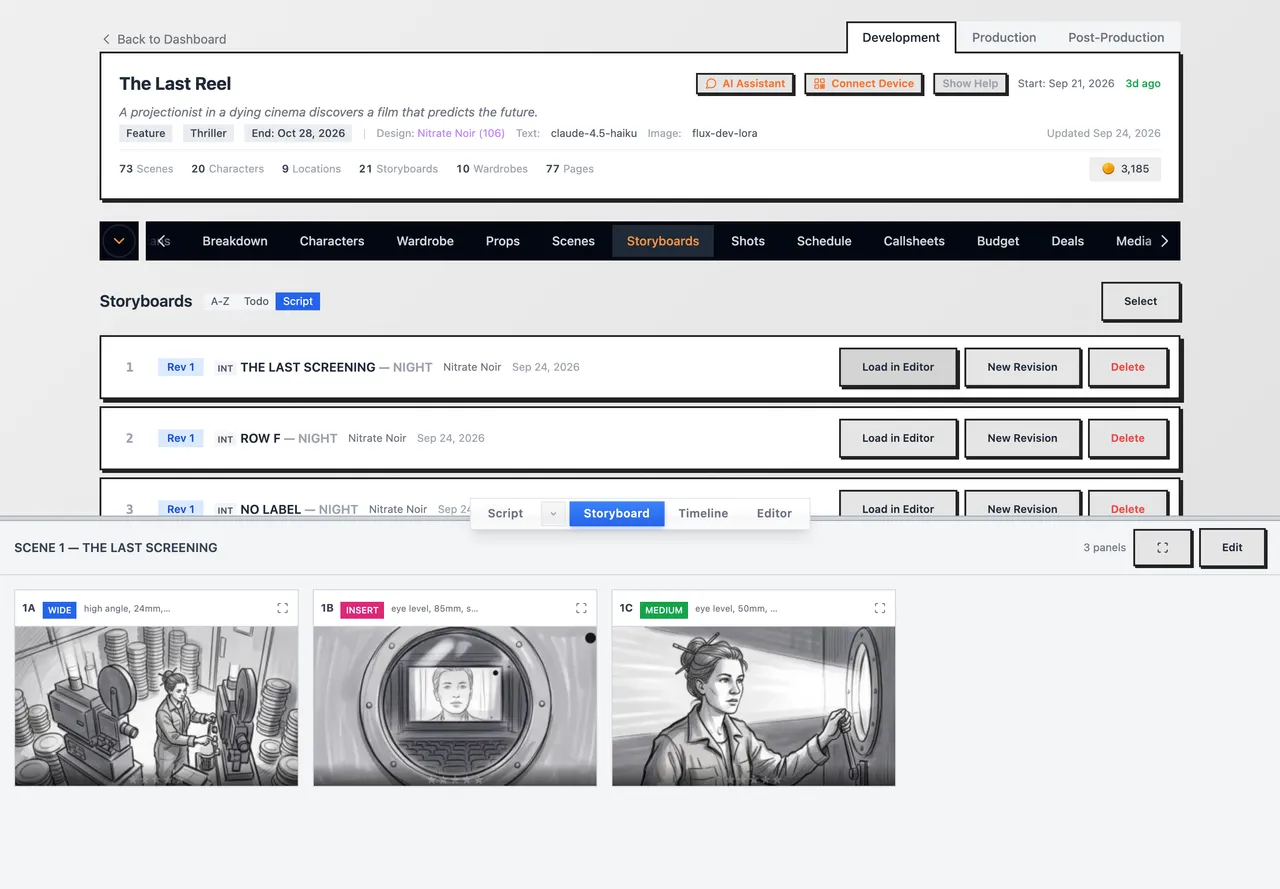Open the Budget section
Image resolution: width=1280 pixels, height=889 pixels.
click(x=998, y=241)
